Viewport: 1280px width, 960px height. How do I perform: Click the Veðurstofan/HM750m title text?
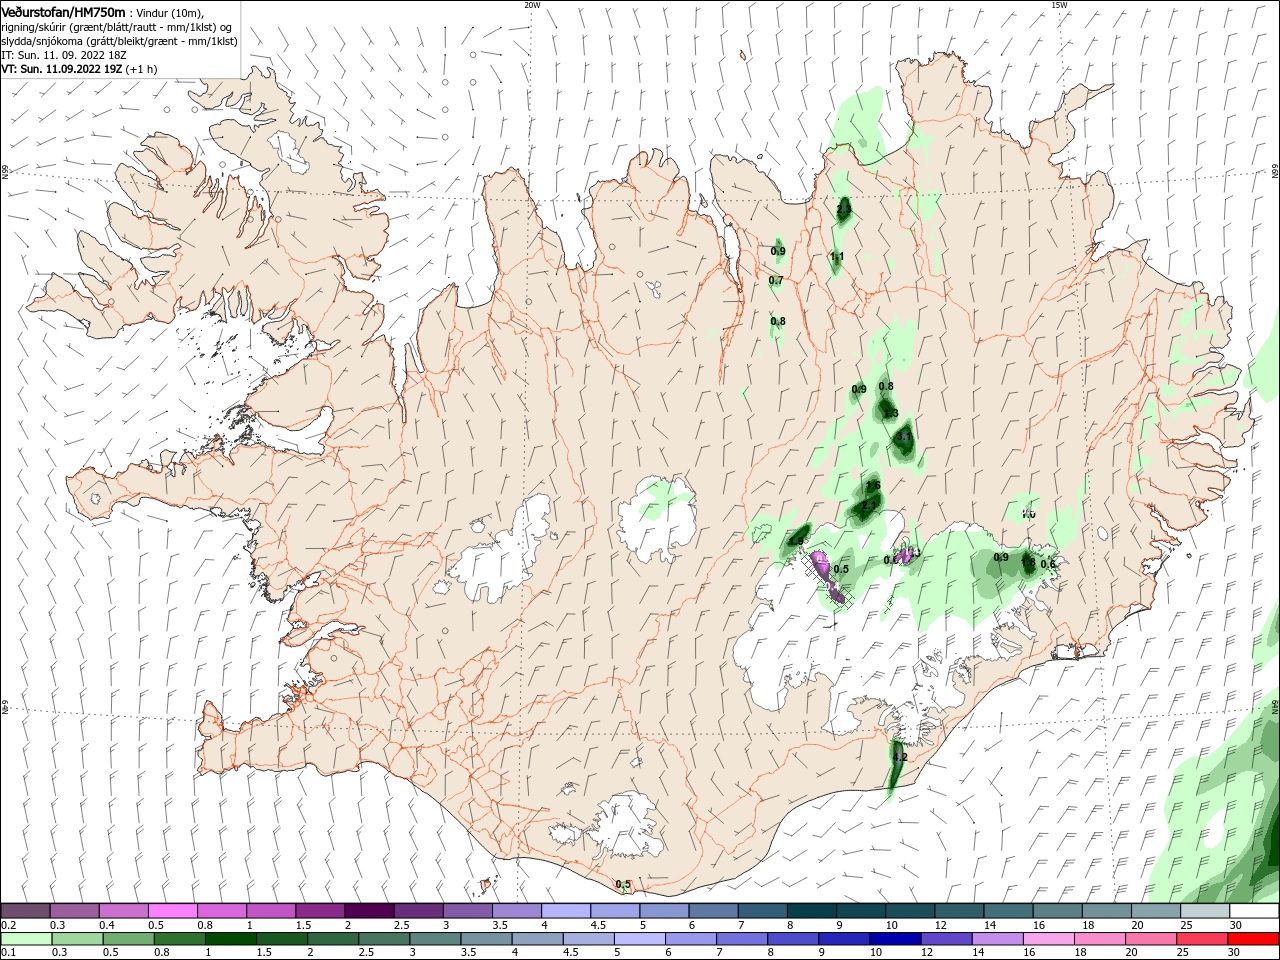coord(63,11)
